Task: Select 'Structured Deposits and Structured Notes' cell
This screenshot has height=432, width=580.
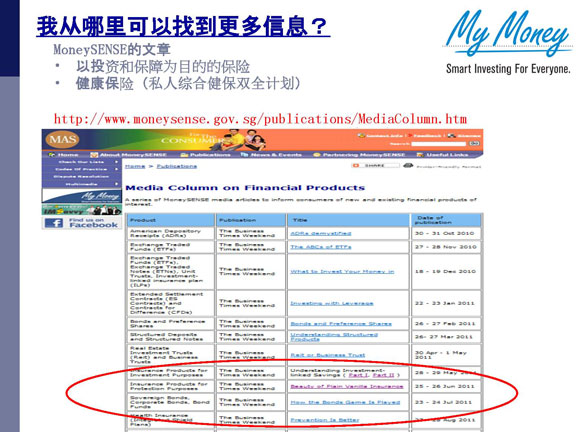Action: (171, 337)
